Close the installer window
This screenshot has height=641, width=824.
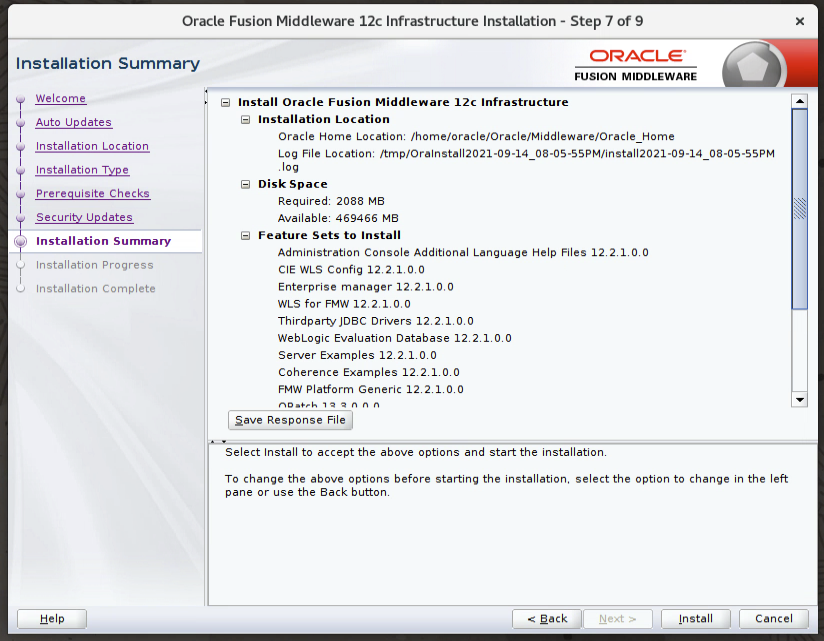pos(800,22)
